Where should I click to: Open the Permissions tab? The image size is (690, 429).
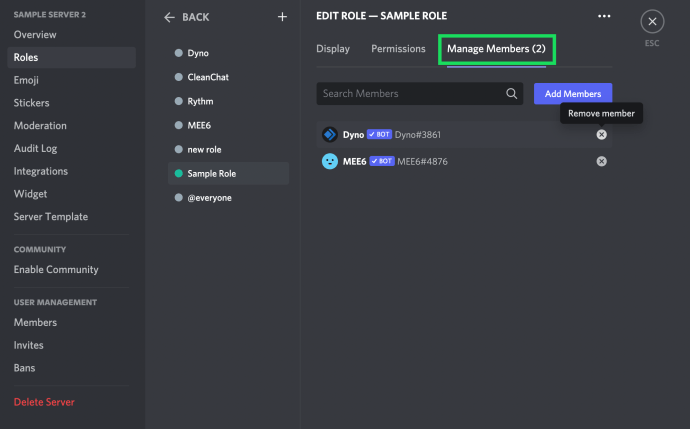pos(398,49)
